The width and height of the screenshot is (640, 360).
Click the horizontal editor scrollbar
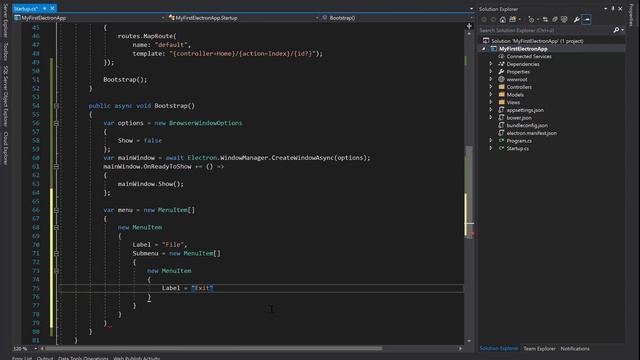click(214, 349)
